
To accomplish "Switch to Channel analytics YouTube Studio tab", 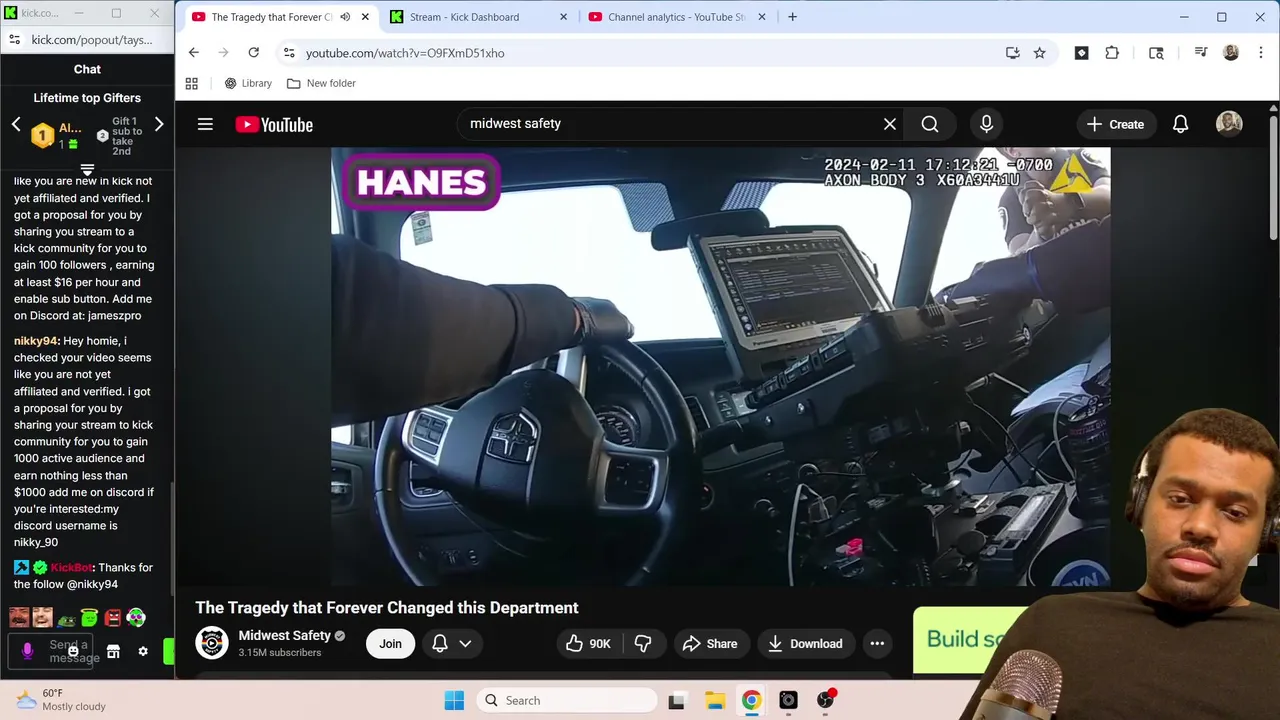I will coord(676,17).
